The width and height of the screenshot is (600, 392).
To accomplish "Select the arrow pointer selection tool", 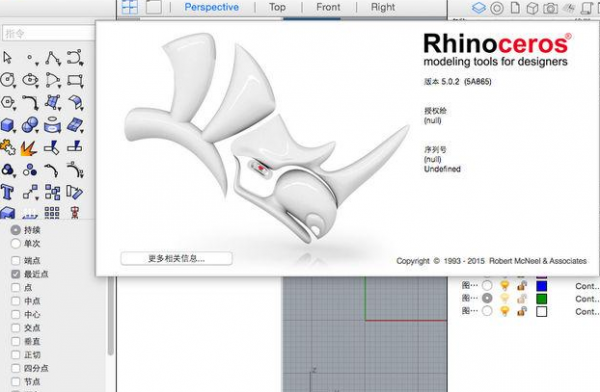I will pyautogui.click(x=8, y=58).
